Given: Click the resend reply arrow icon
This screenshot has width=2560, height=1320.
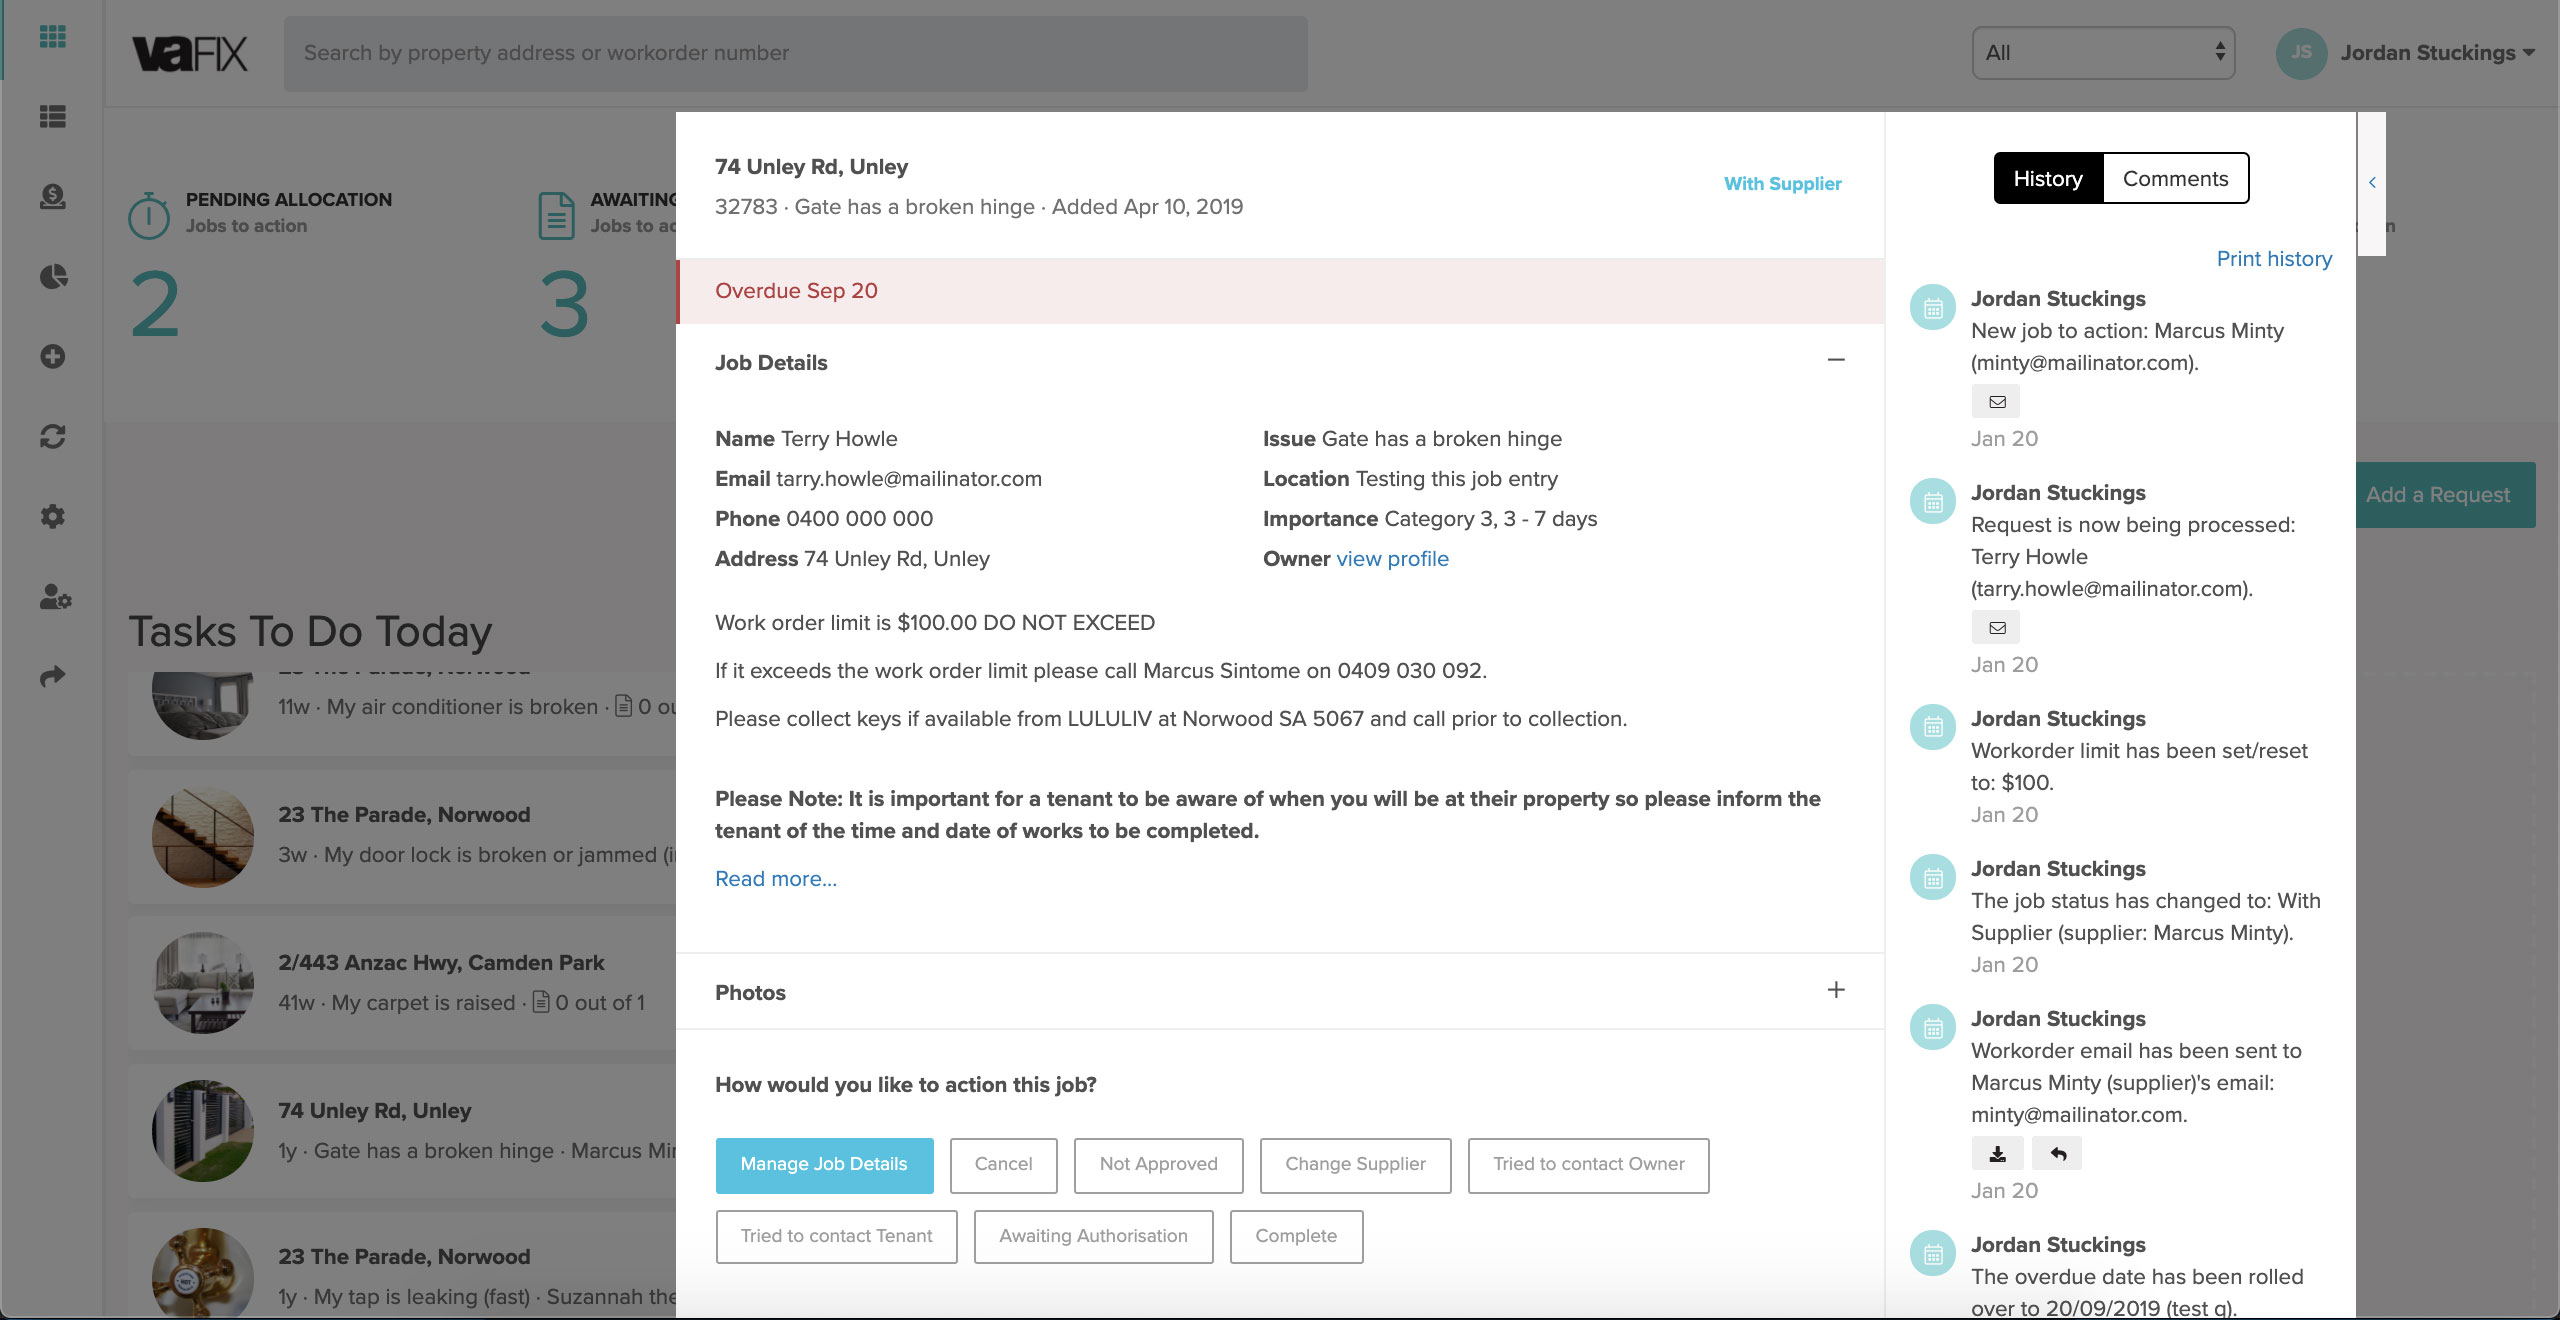Looking at the screenshot, I should click(2057, 1154).
